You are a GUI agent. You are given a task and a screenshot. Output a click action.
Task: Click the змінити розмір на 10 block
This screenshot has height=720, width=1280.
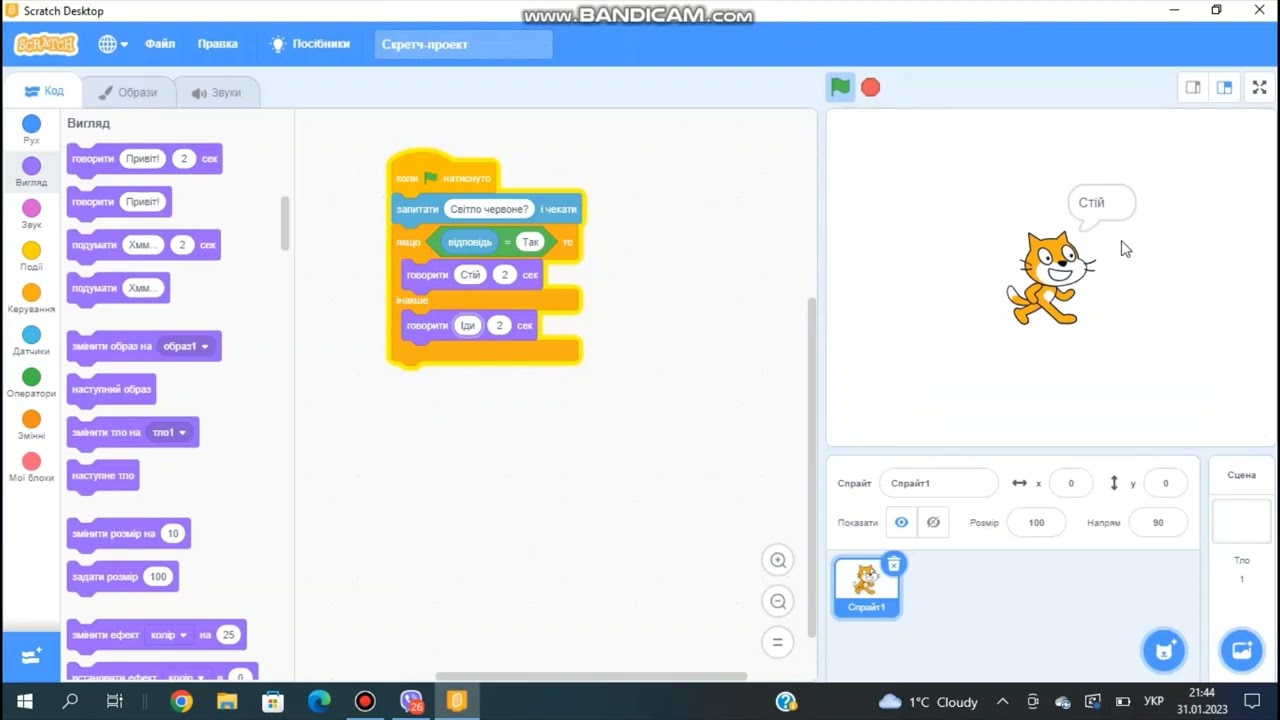[129, 534]
